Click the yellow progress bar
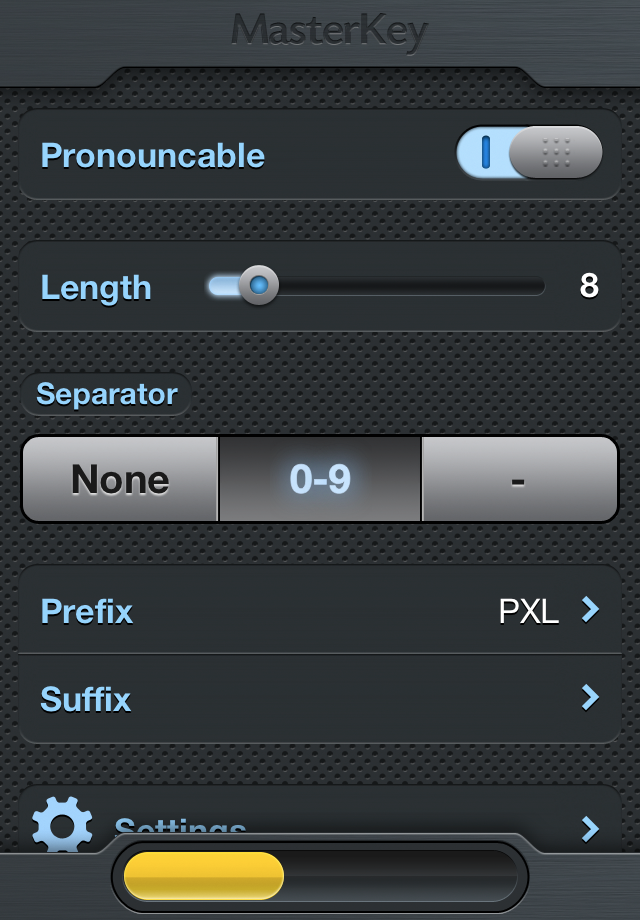The image size is (640, 920). 204,876
